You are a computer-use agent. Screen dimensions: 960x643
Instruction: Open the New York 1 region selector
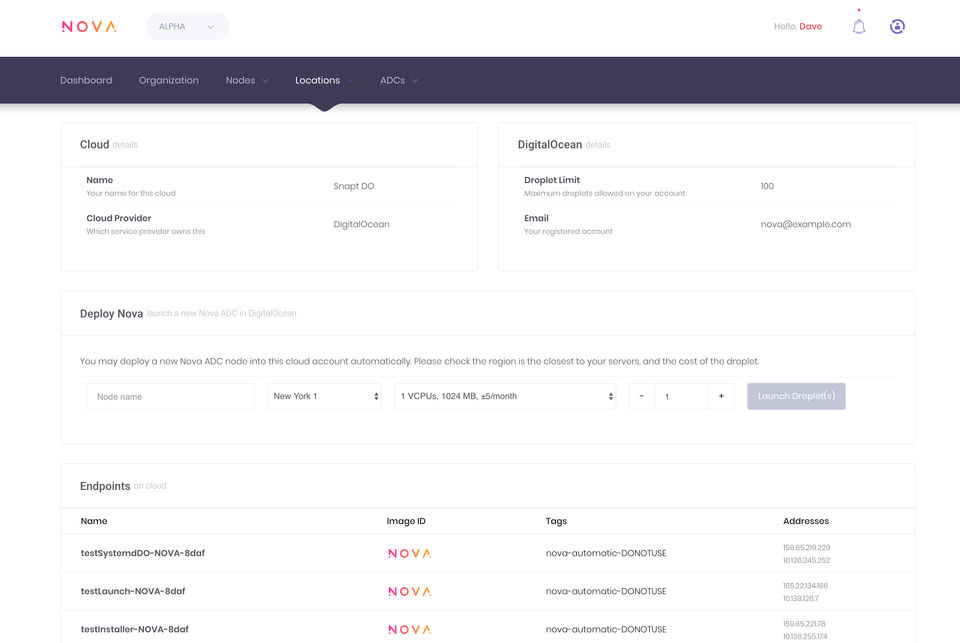(x=324, y=396)
